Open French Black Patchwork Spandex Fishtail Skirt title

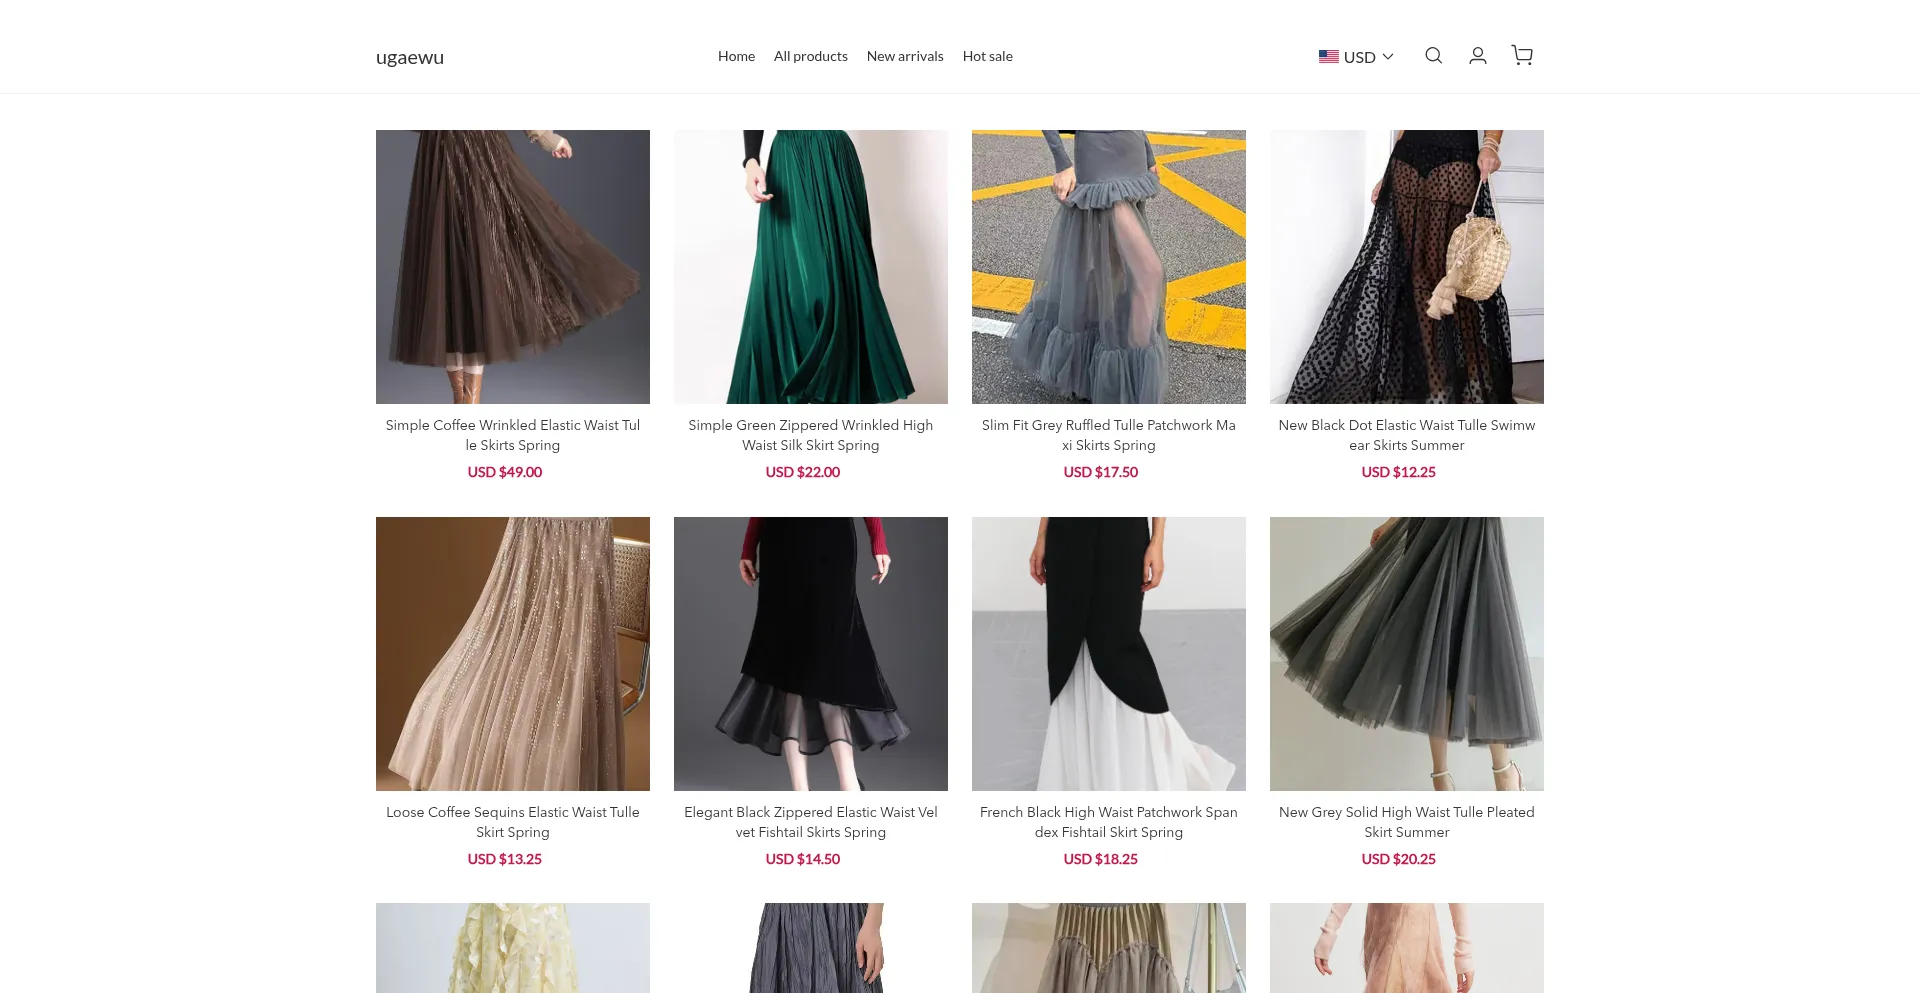point(1109,822)
